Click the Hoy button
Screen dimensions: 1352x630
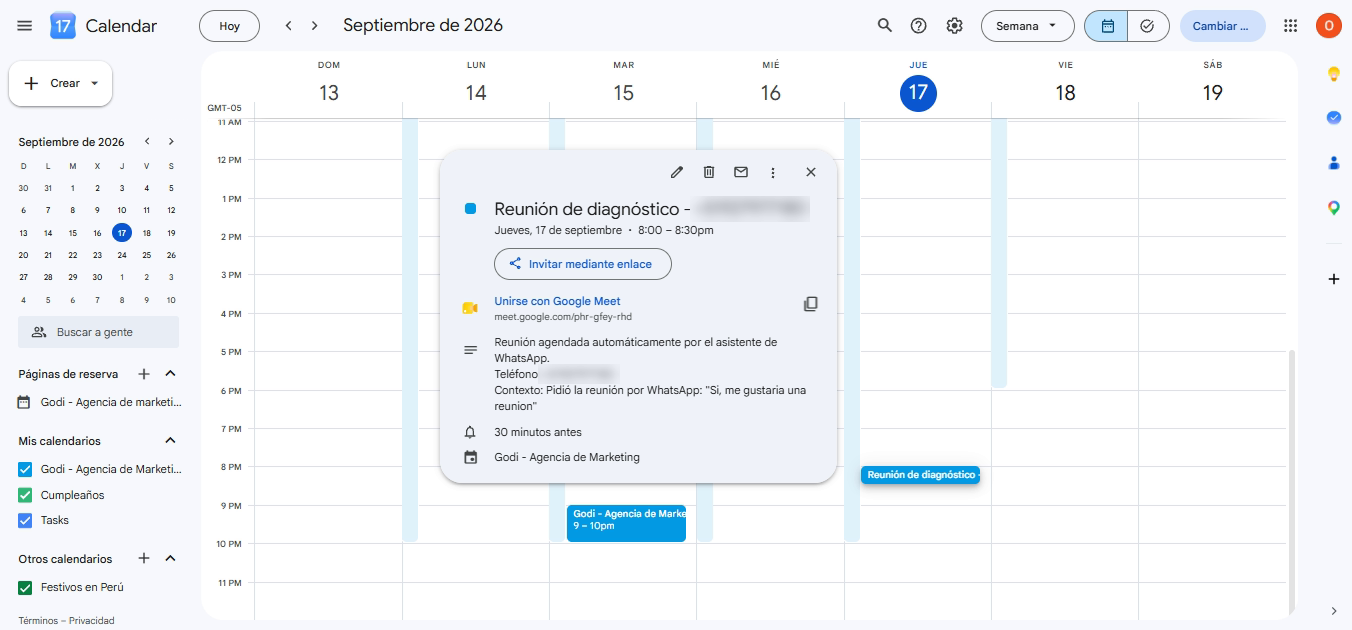(229, 26)
